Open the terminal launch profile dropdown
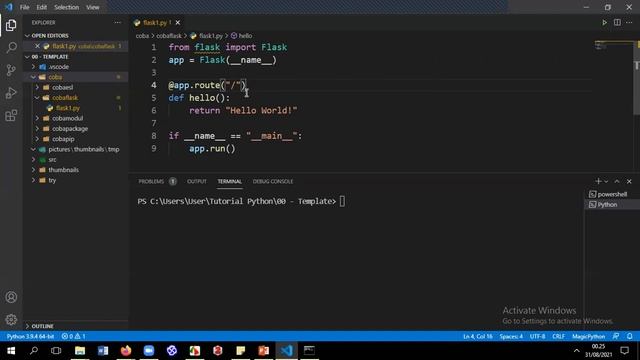Screen dimensions: 640x360 [x=606, y=181]
